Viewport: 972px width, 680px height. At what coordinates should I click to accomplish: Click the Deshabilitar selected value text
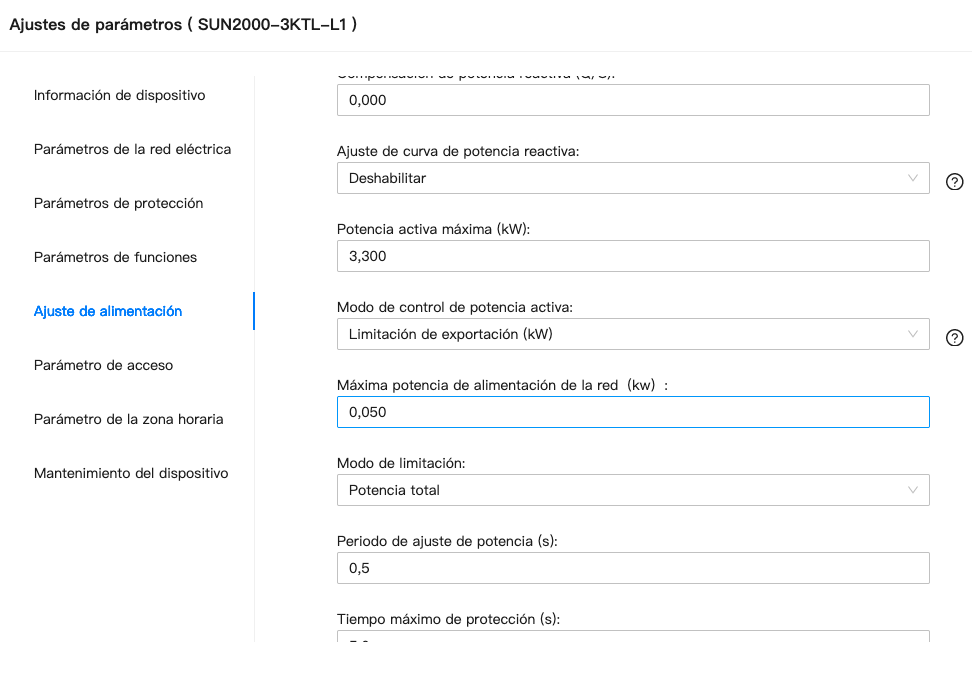tap(387, 179)
